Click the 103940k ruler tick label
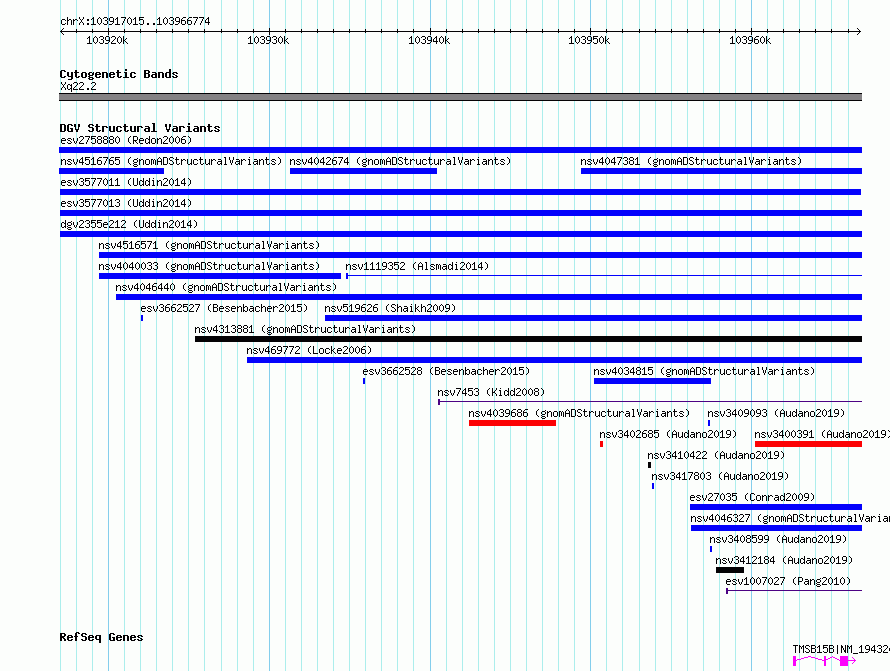Viewport: 890px width, 671px height. (429, 40)
